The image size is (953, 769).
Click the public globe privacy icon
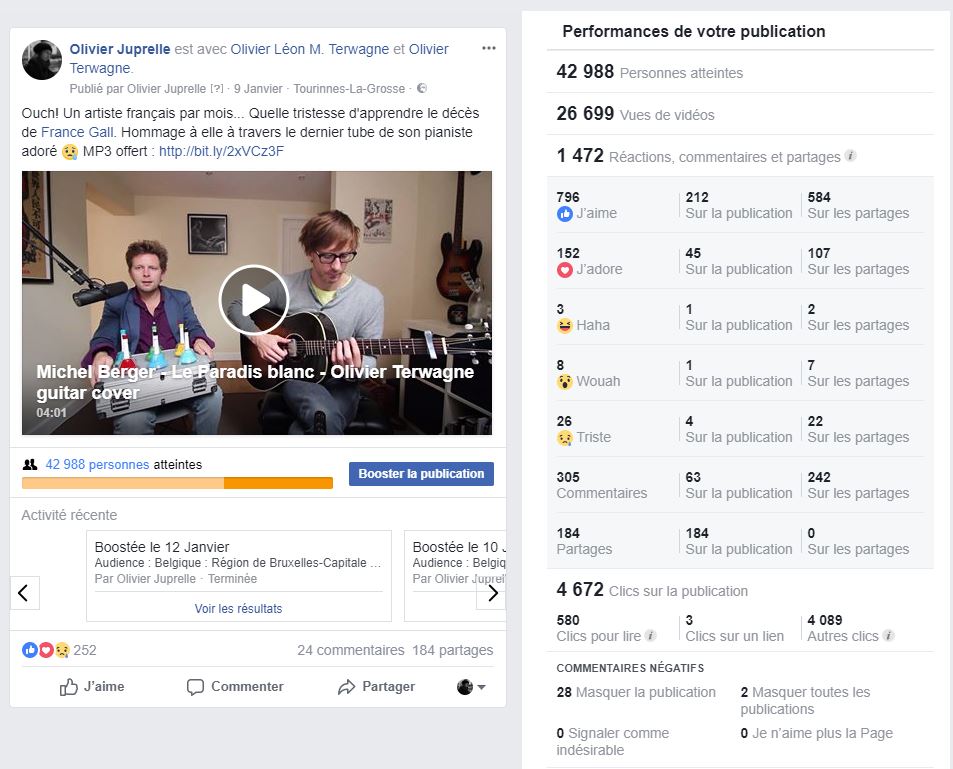tap(422, 88)
